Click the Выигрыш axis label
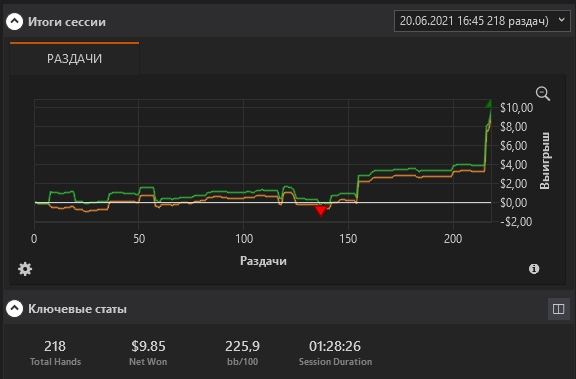 (x=545, y=160)
